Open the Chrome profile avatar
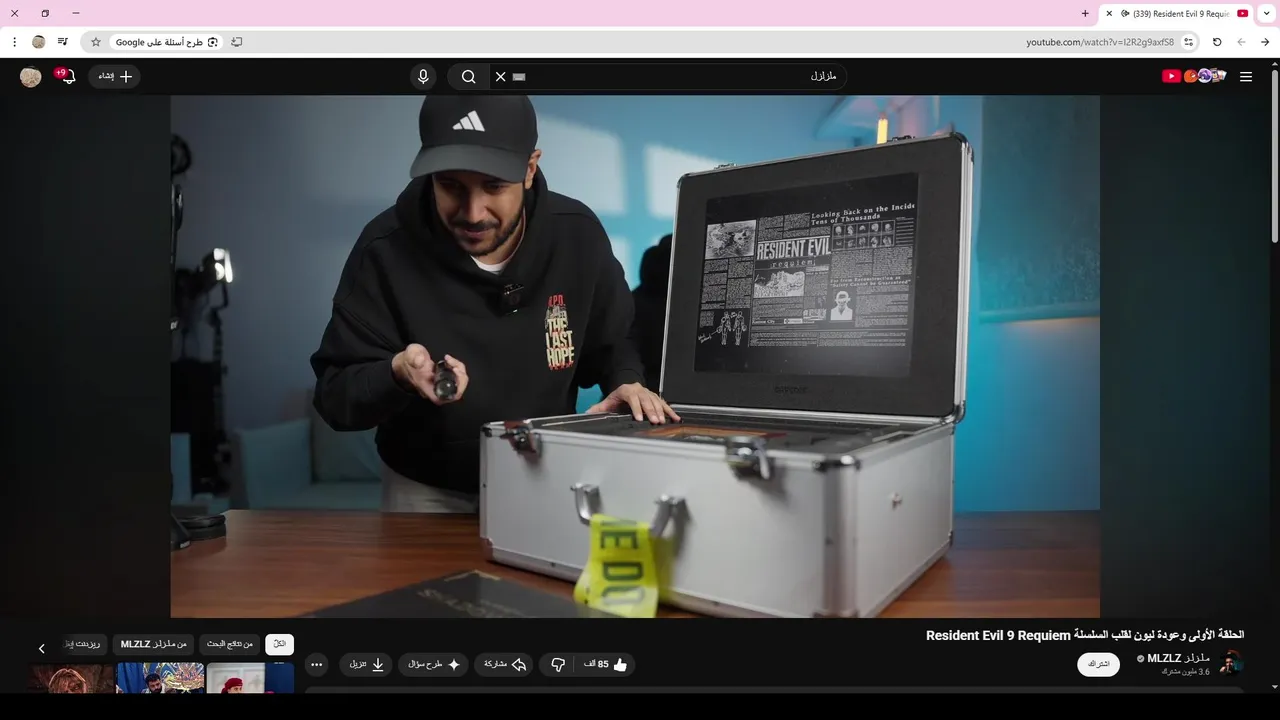Image resolution: width=1280 pixels, height=720 pixels. pos(39,42)
